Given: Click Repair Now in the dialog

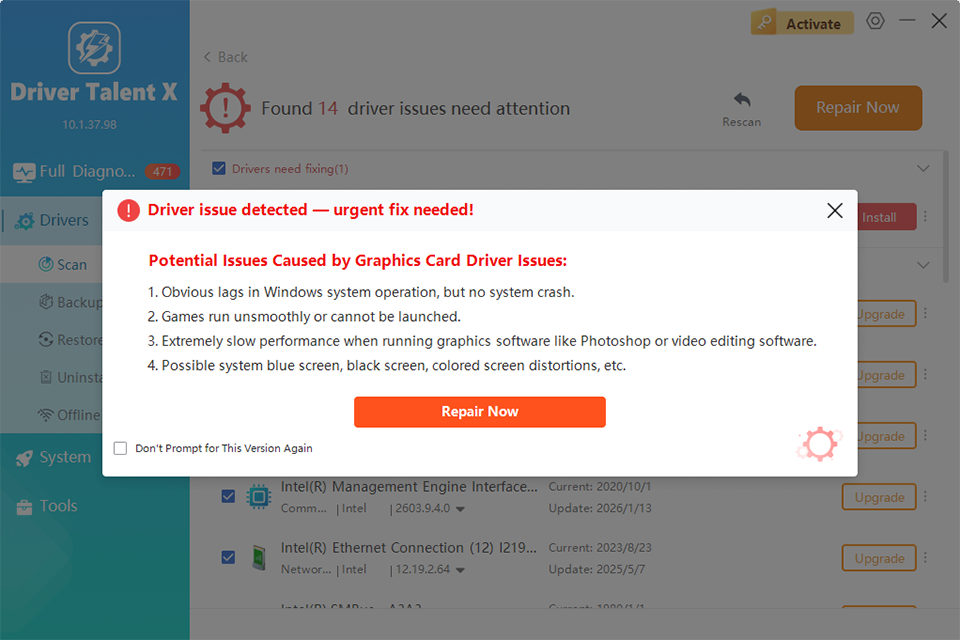Looking at the screenshot, I should [479, 412].
